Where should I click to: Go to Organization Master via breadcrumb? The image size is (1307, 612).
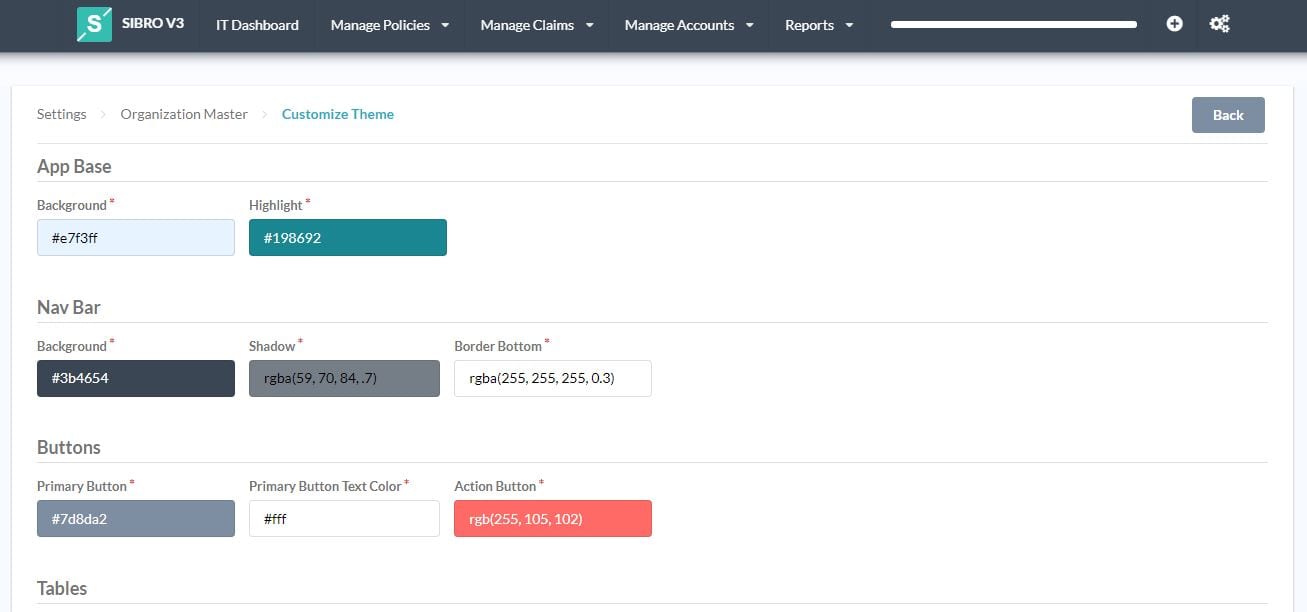pyautogui.click(x=183, y=114)
